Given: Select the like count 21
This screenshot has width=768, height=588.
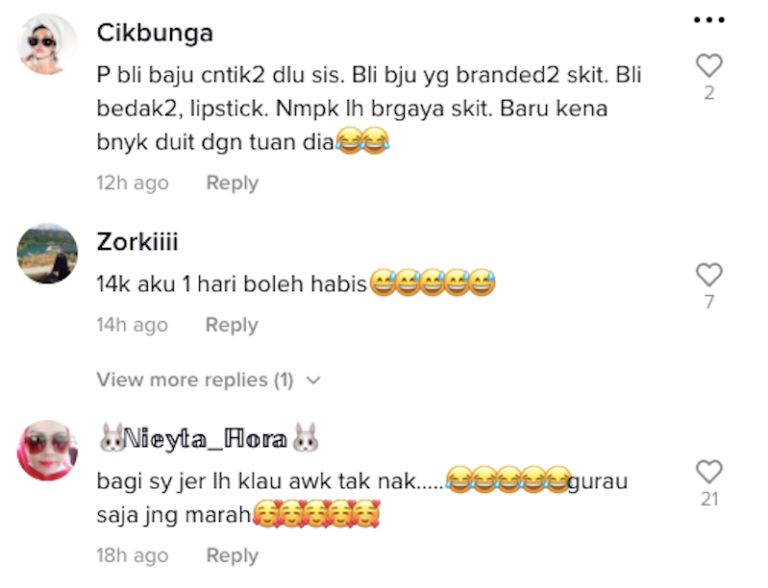Looking at the screenshot, I should point(709,499).
